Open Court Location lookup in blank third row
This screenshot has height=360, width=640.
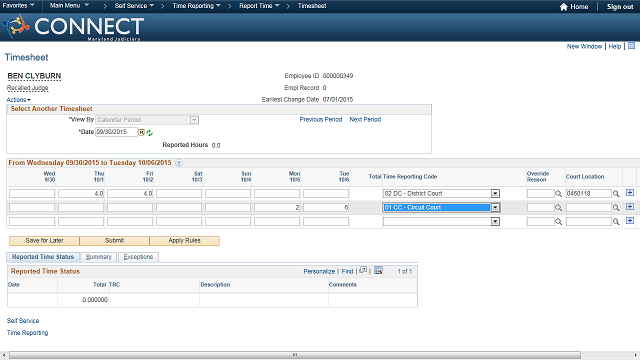(x=616, y=222)
